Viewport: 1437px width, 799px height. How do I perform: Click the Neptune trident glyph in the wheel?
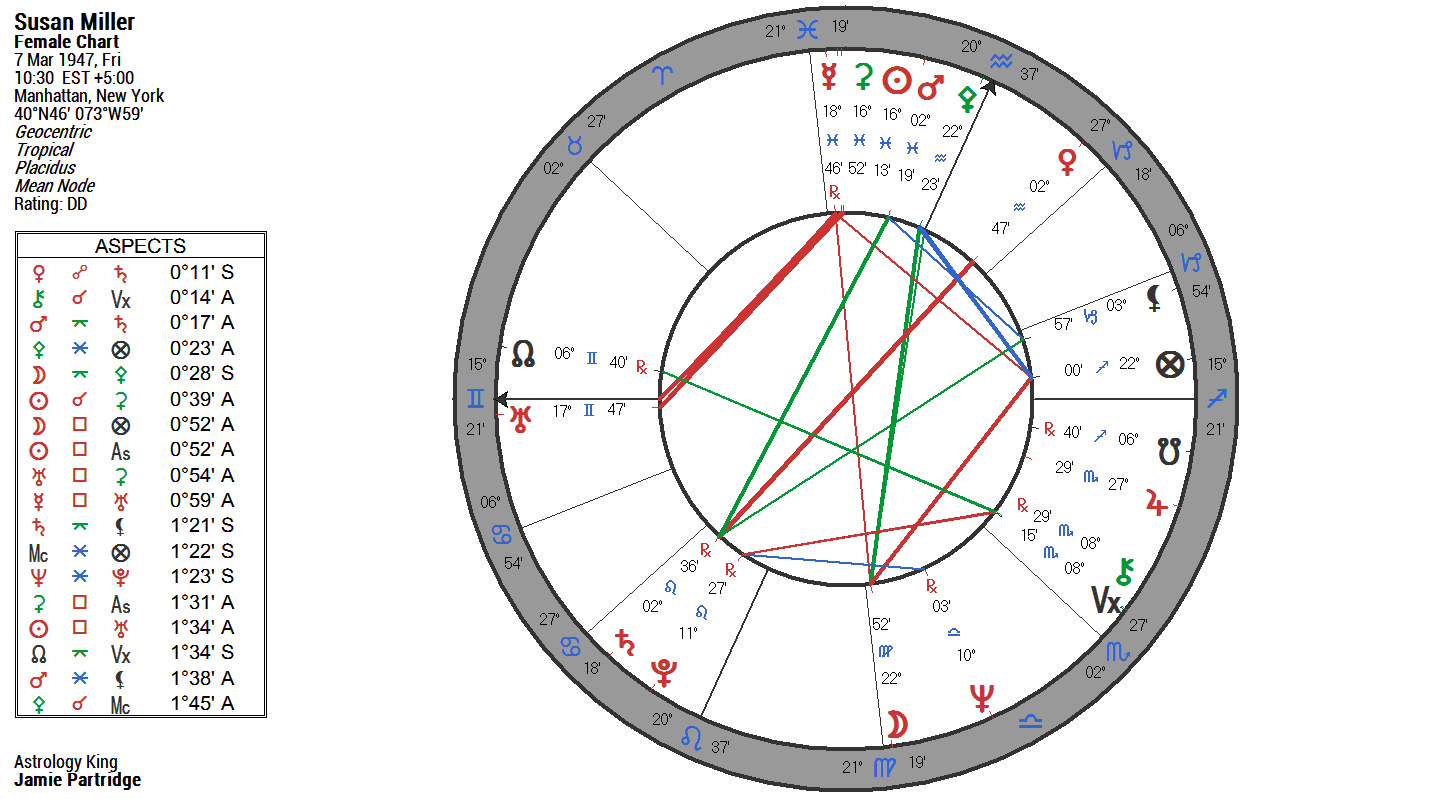(x=982, y=698)
